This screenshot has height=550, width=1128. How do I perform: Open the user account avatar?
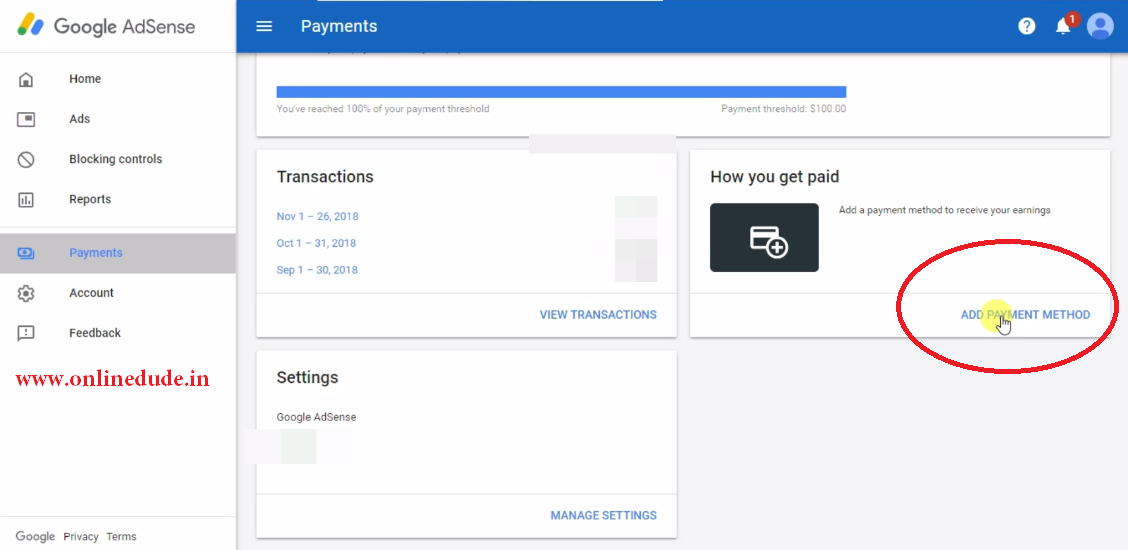click(x=1100, y=27)
